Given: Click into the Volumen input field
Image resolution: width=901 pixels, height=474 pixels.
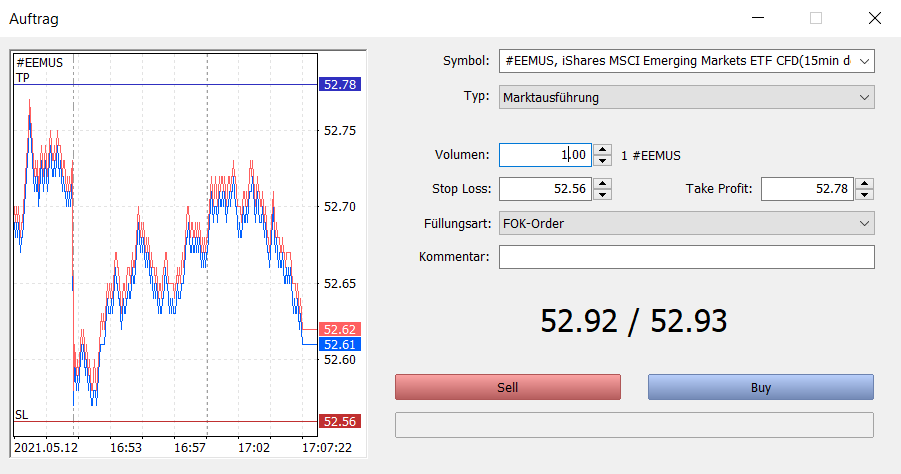Looking at the screenshot, I should pos(545,155).
